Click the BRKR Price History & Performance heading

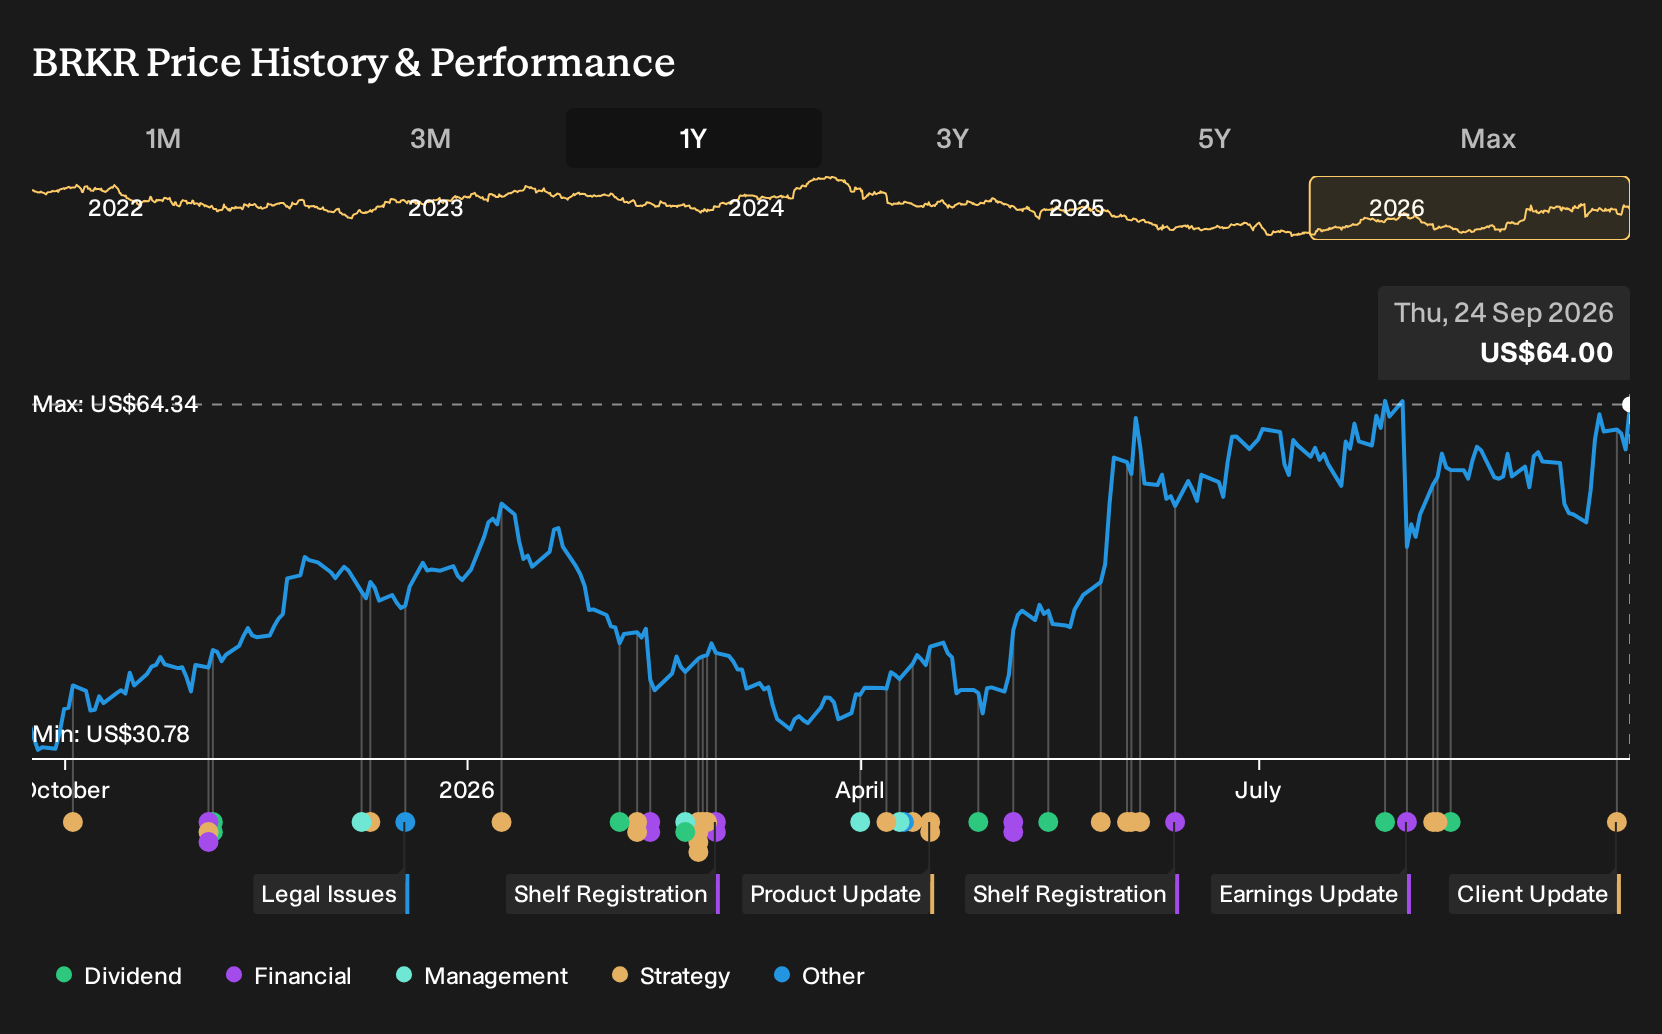354,62
